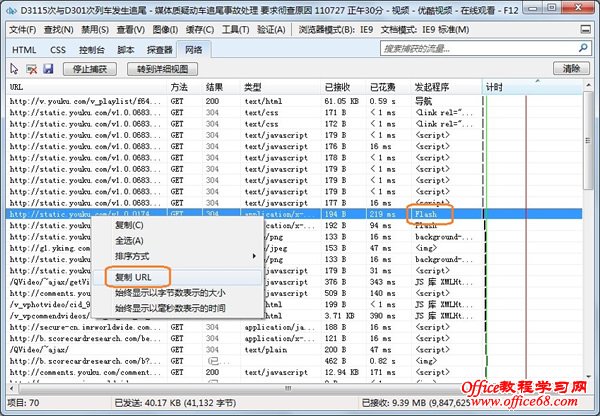Open the 禁用(S) menu
Viewport: 600px width, 416px height.
pos(95,29)
